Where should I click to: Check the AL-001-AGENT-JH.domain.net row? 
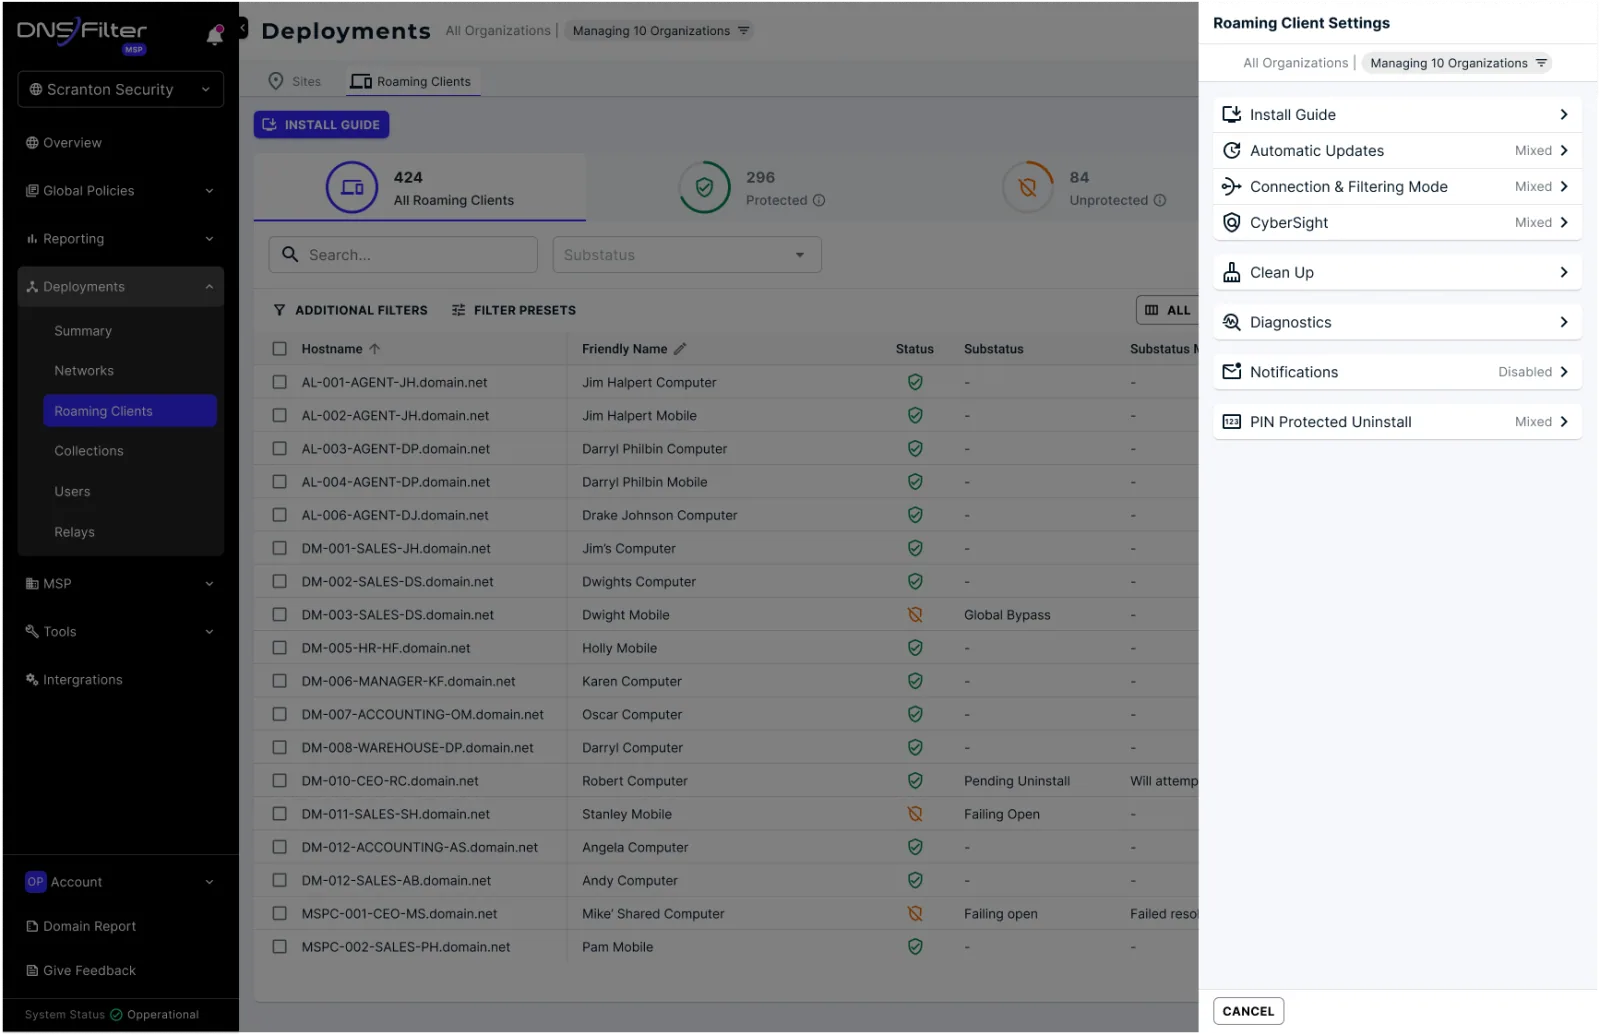click(x=280, y=382)
